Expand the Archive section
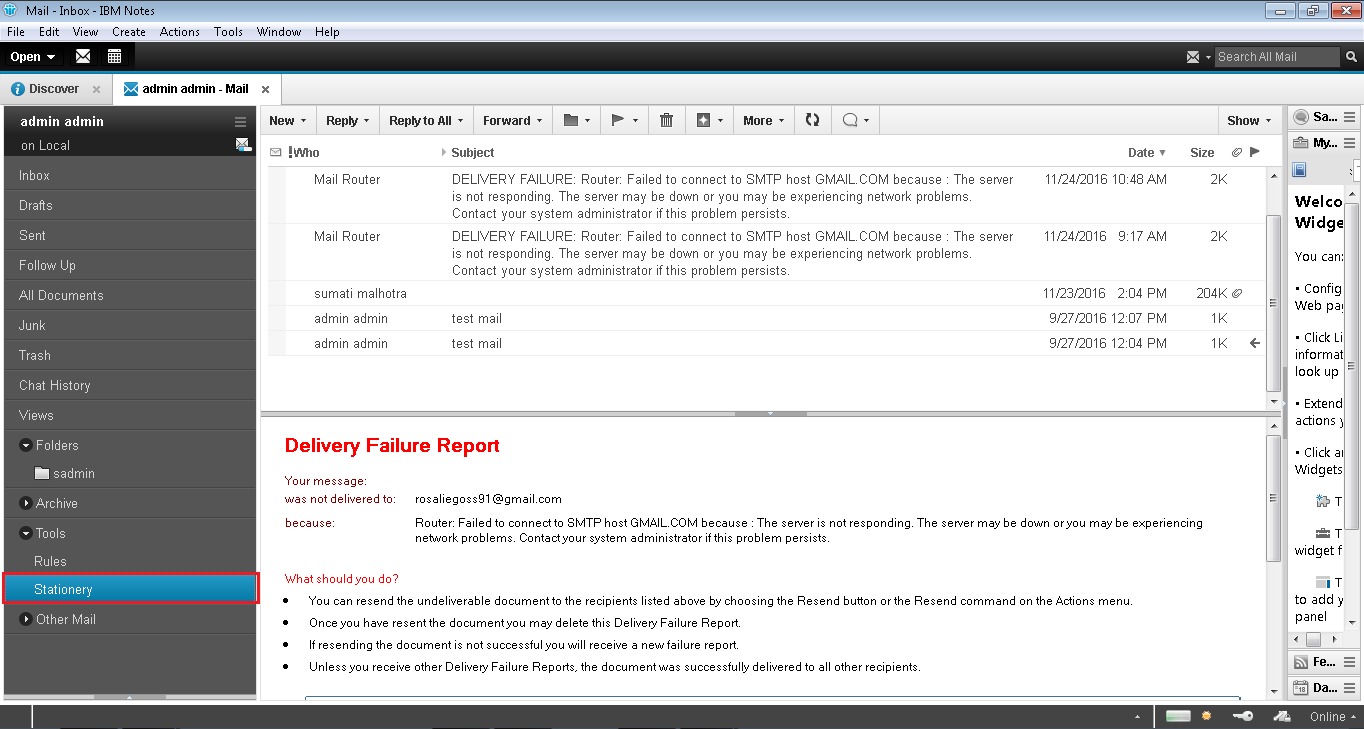1364x729 pixels. (25, 503)
